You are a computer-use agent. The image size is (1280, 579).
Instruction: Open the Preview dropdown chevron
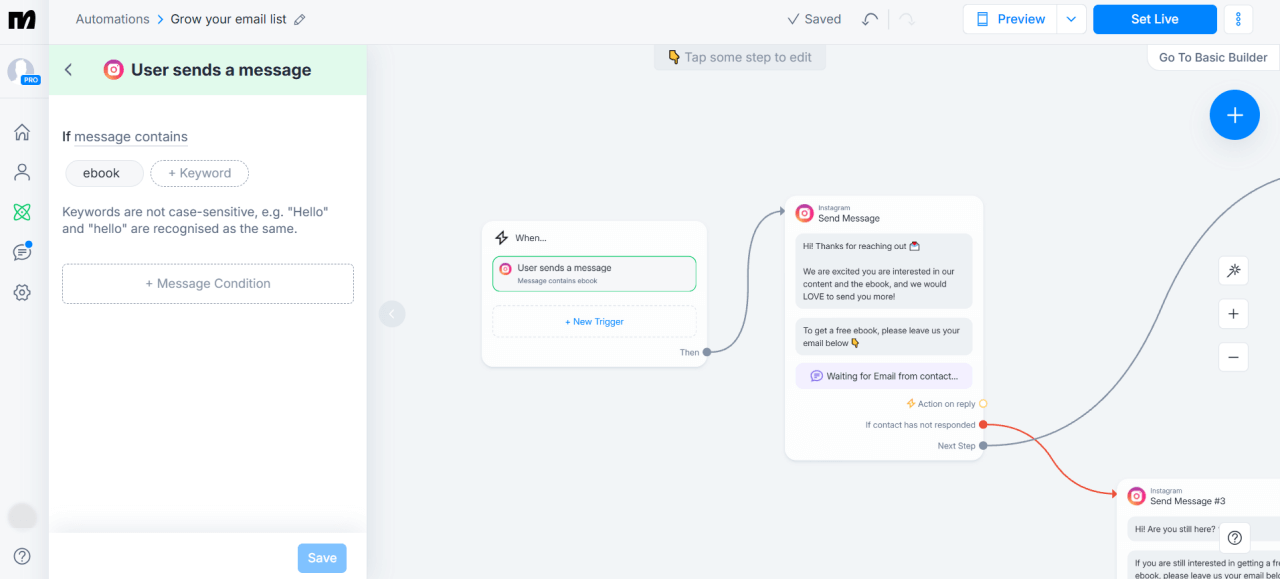click(x=1071, y=18)
